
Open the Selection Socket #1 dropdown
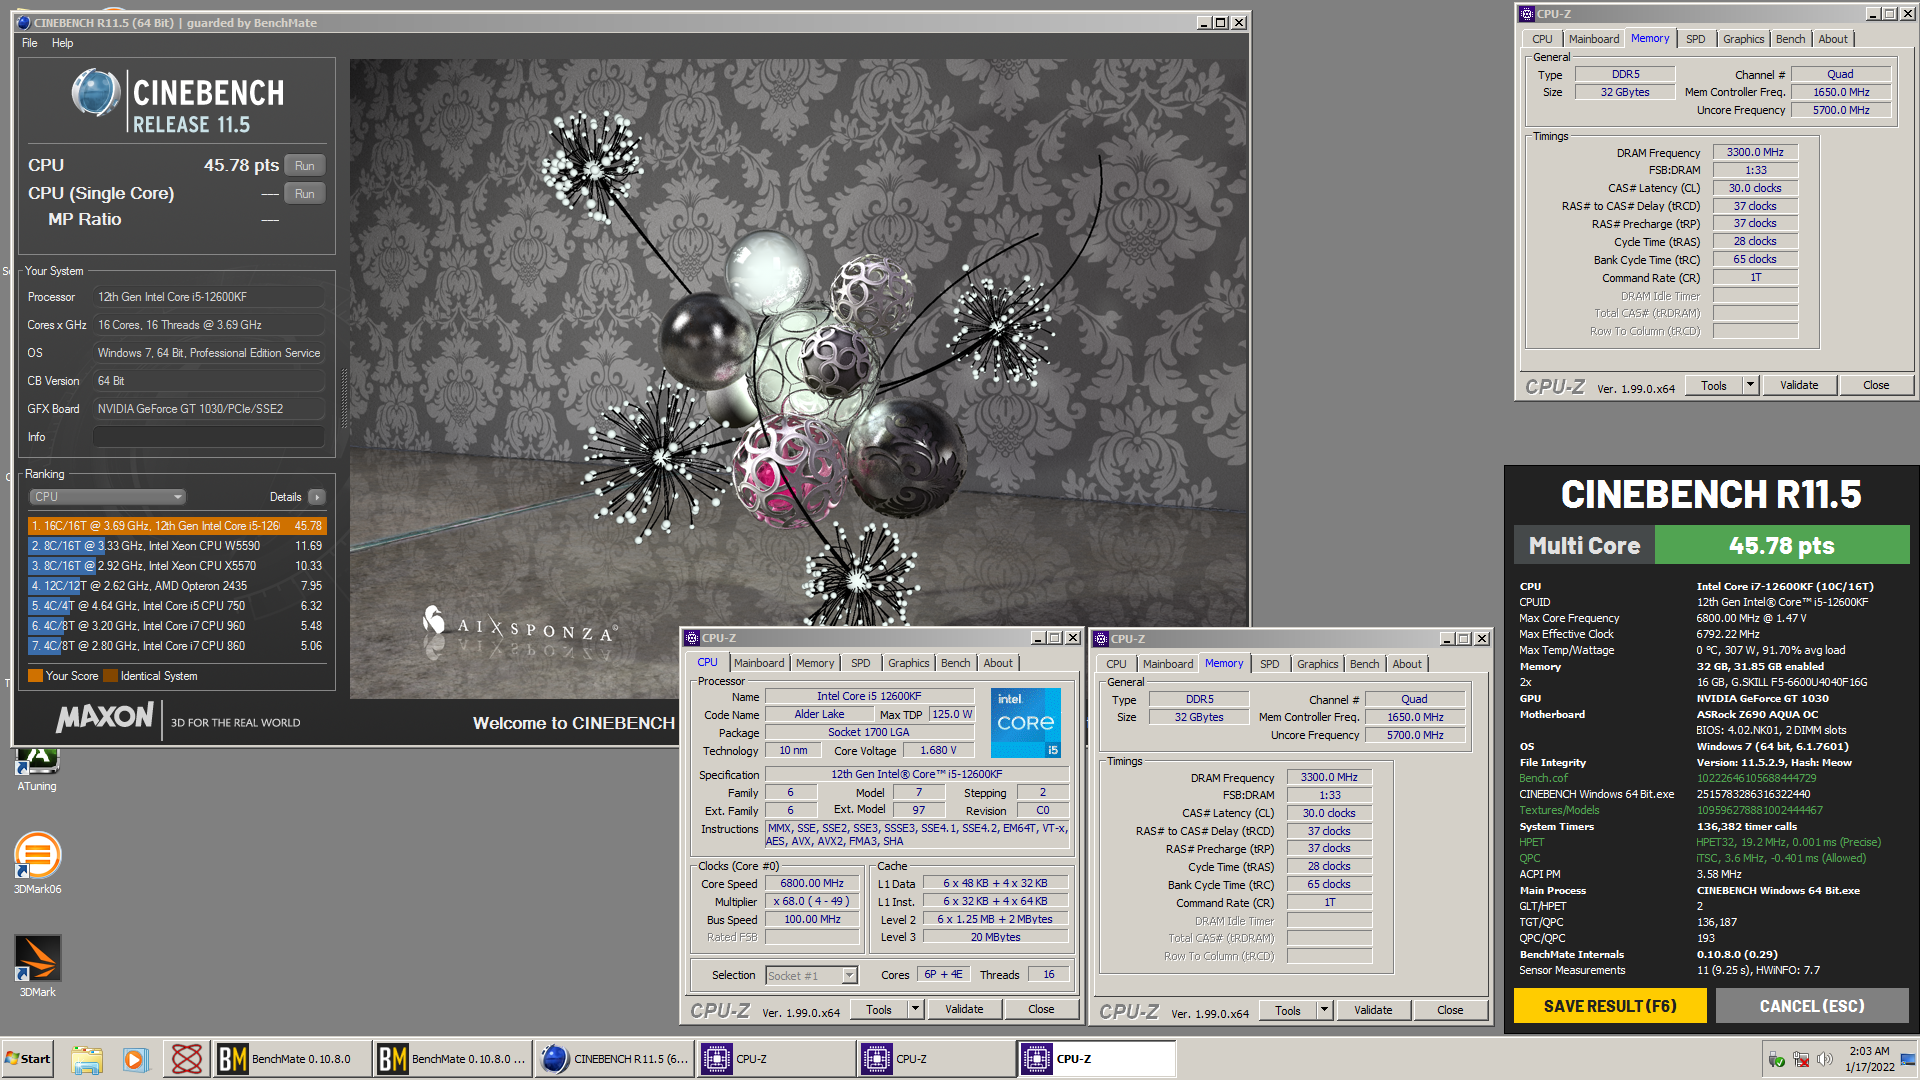(812, 975)
